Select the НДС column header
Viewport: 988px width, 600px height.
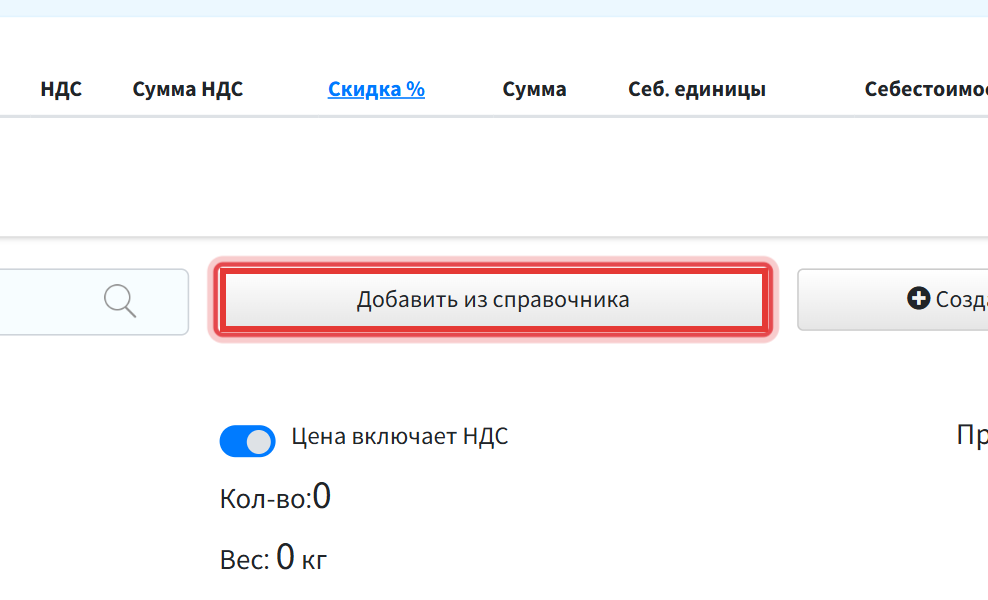61,89
